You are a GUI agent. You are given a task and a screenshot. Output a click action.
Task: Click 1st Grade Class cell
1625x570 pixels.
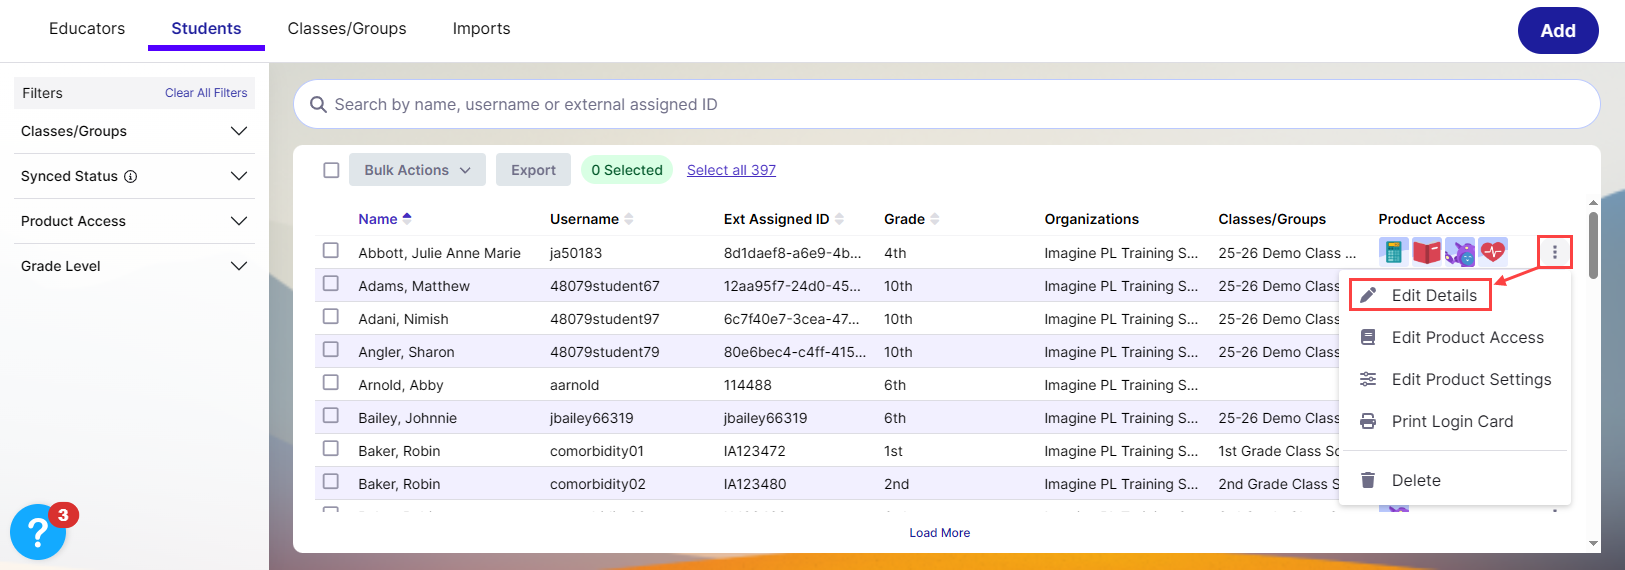click(1279, 451)
